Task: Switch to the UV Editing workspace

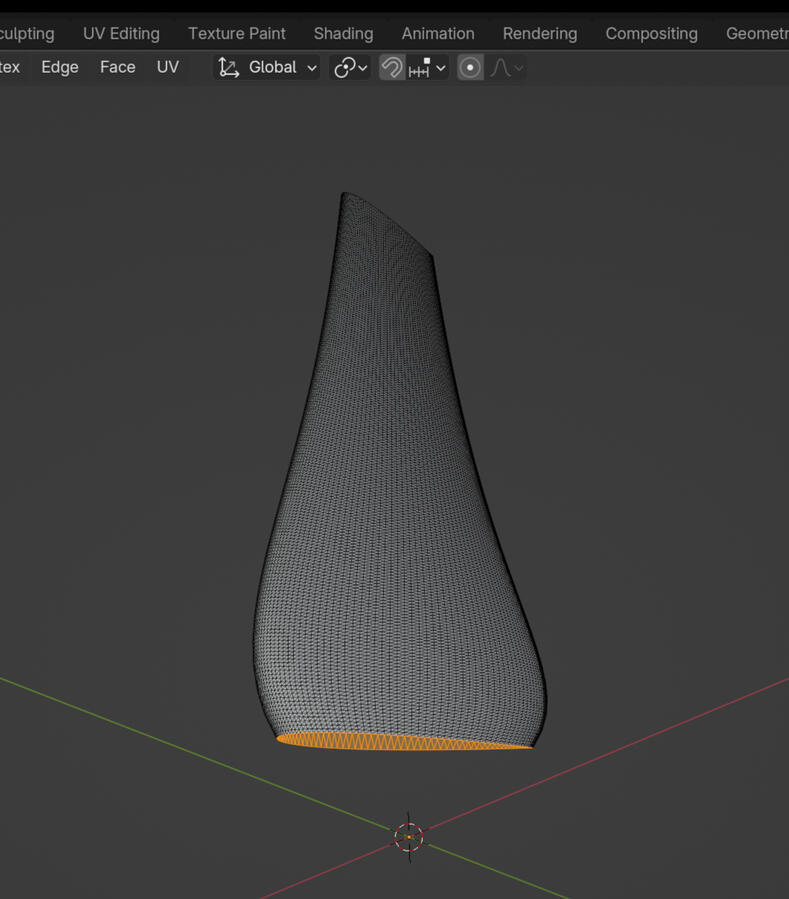Action: pyautogui.click(x=121, y=33)
